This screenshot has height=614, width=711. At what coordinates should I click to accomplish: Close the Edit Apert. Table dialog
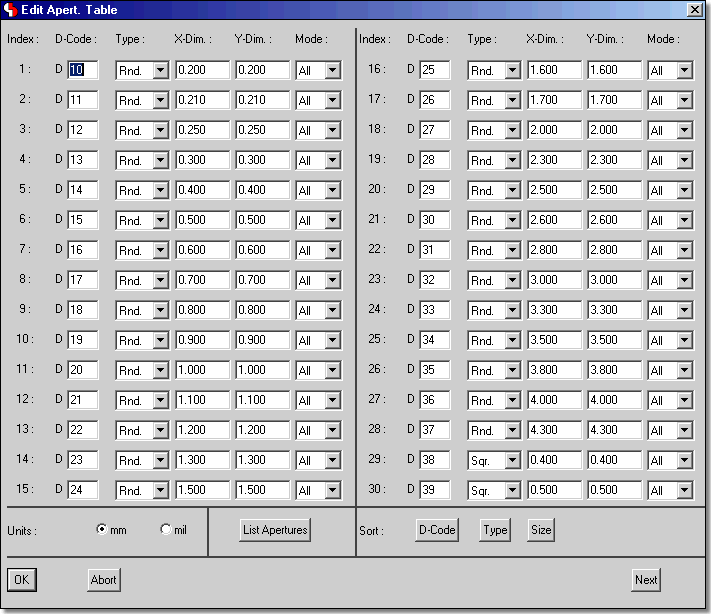[x=695, y=10]
